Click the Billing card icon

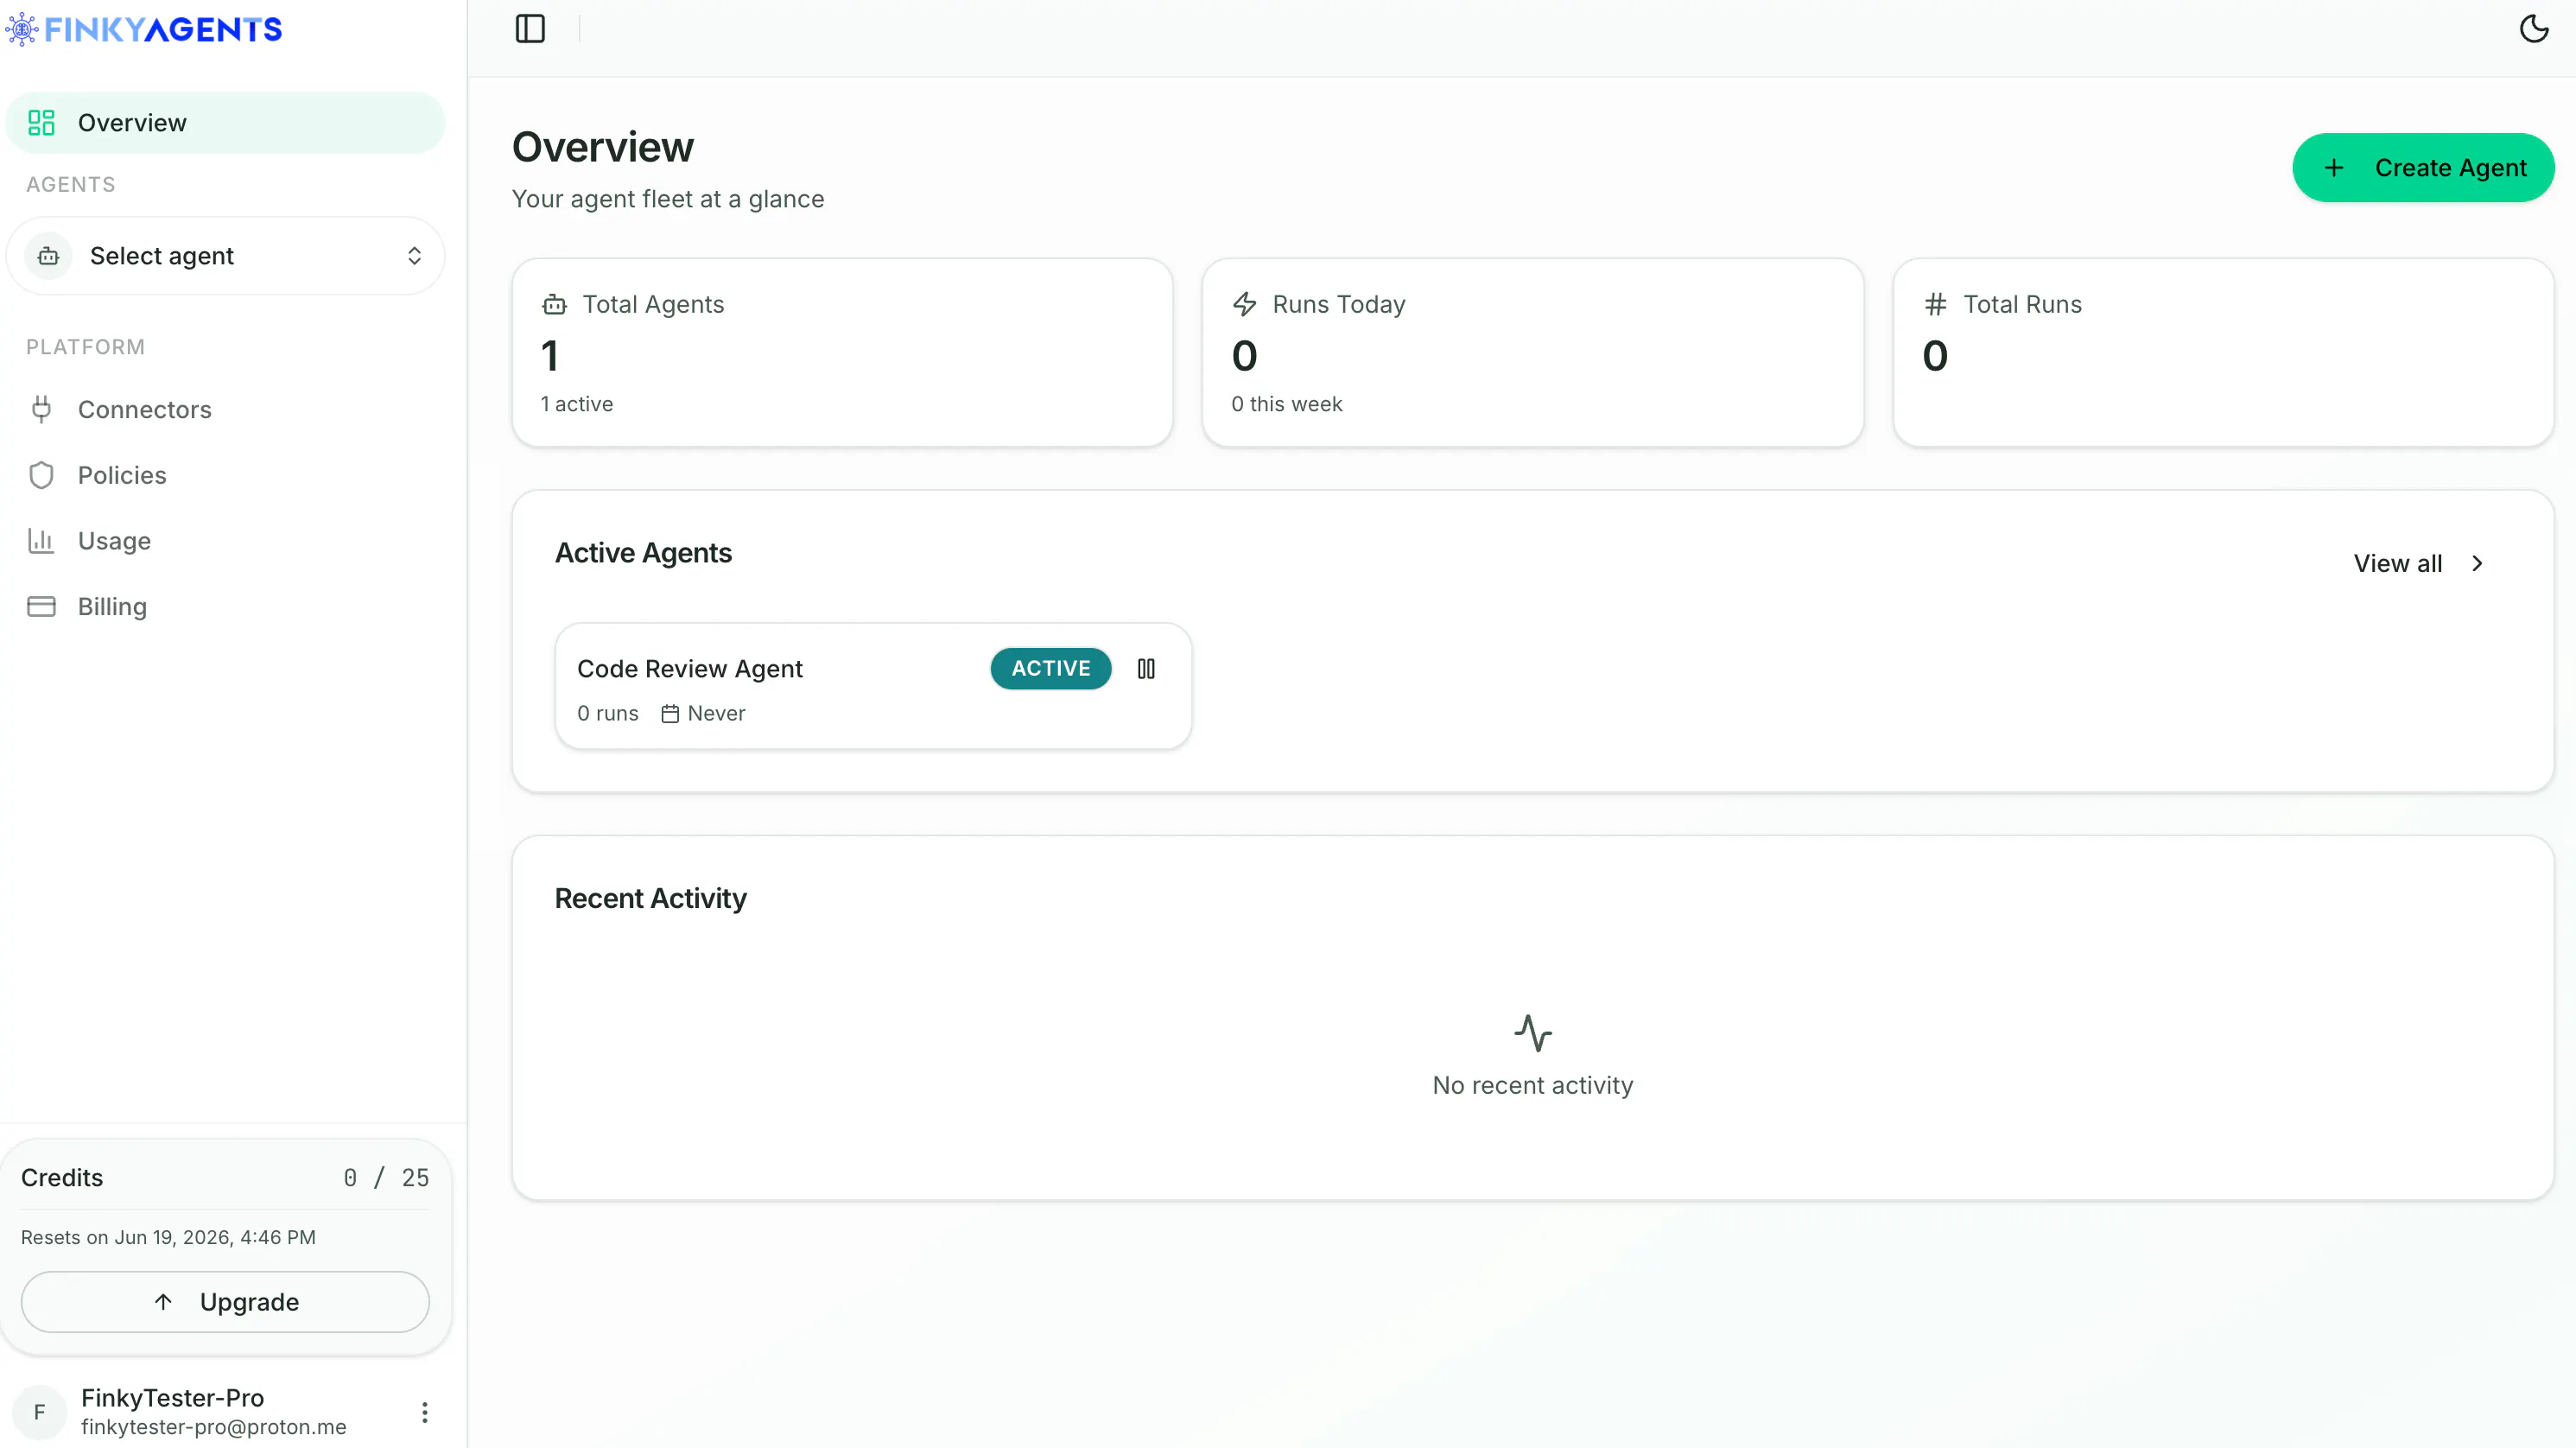click(x=41, y=607)
